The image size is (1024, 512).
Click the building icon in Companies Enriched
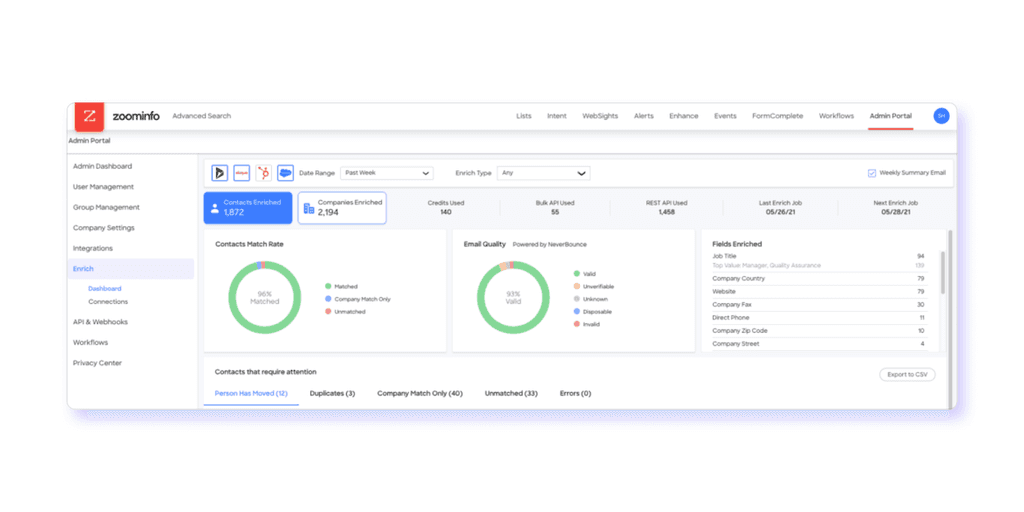coord(309,208)
